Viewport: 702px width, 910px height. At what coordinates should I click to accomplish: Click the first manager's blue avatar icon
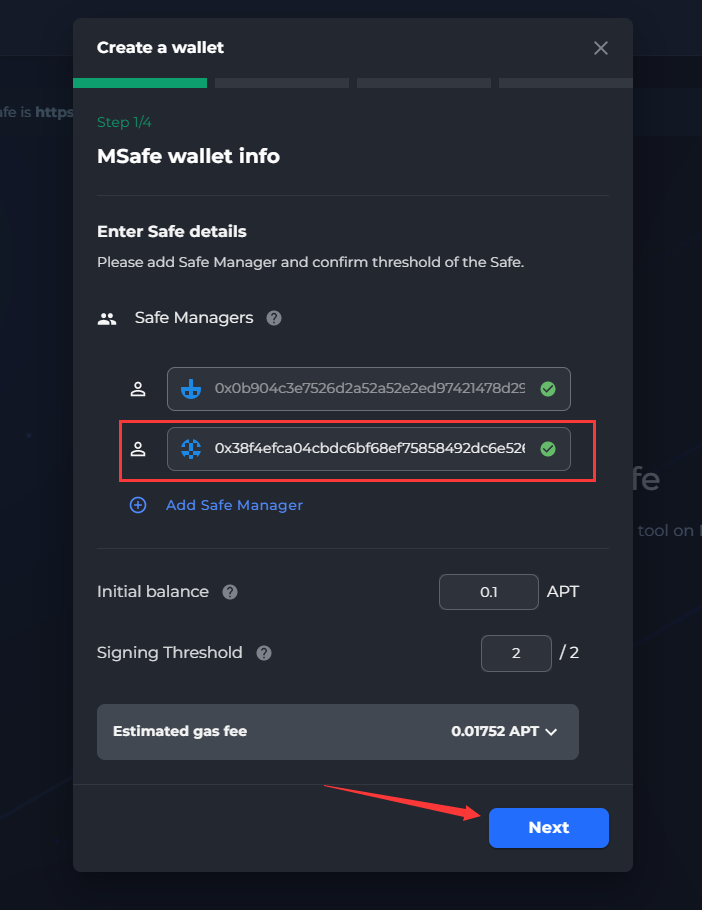[x=191, y=389]
